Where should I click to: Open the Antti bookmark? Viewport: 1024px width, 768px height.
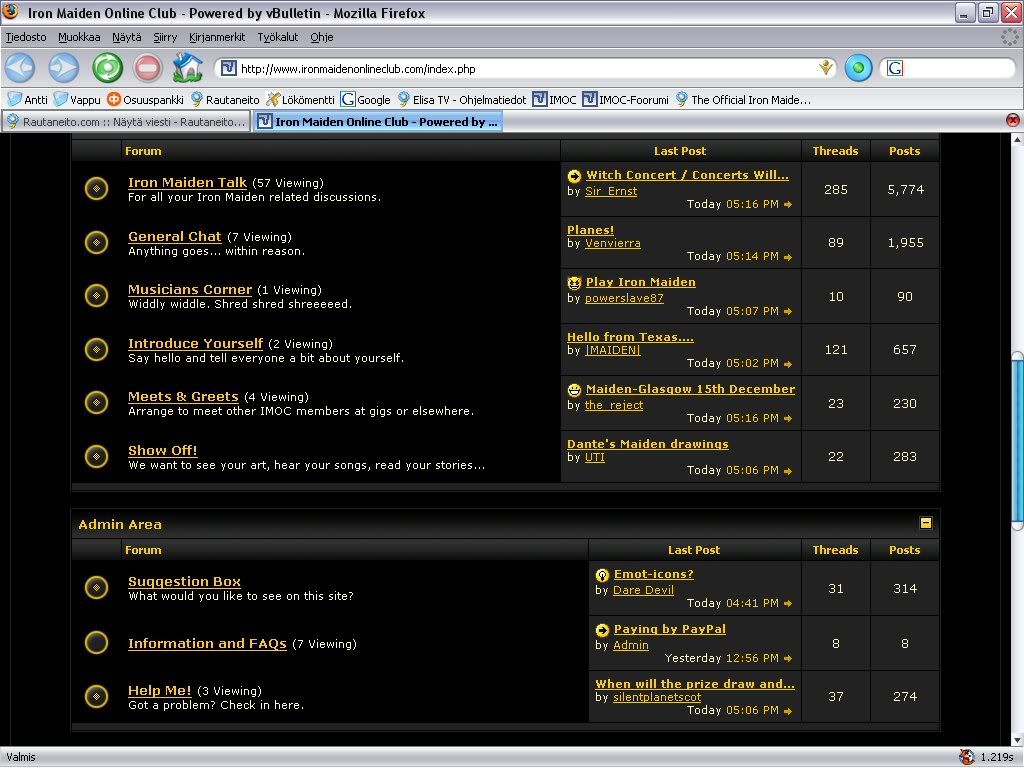27,99
